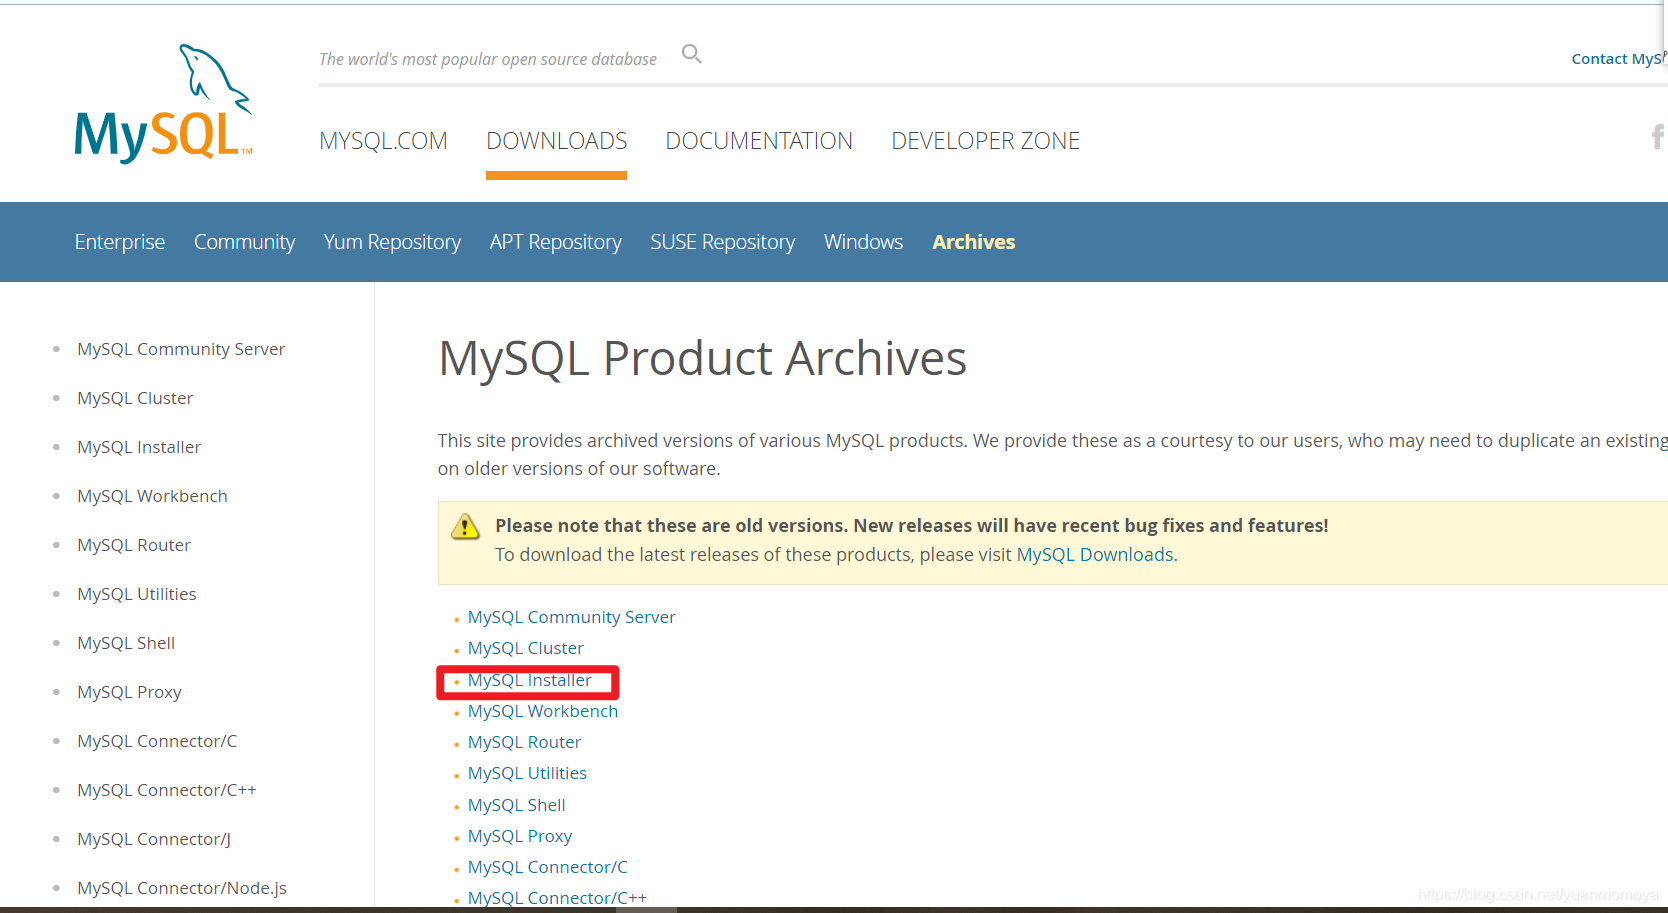Click MySQL Workbench archive link

(x=543, y=711)
